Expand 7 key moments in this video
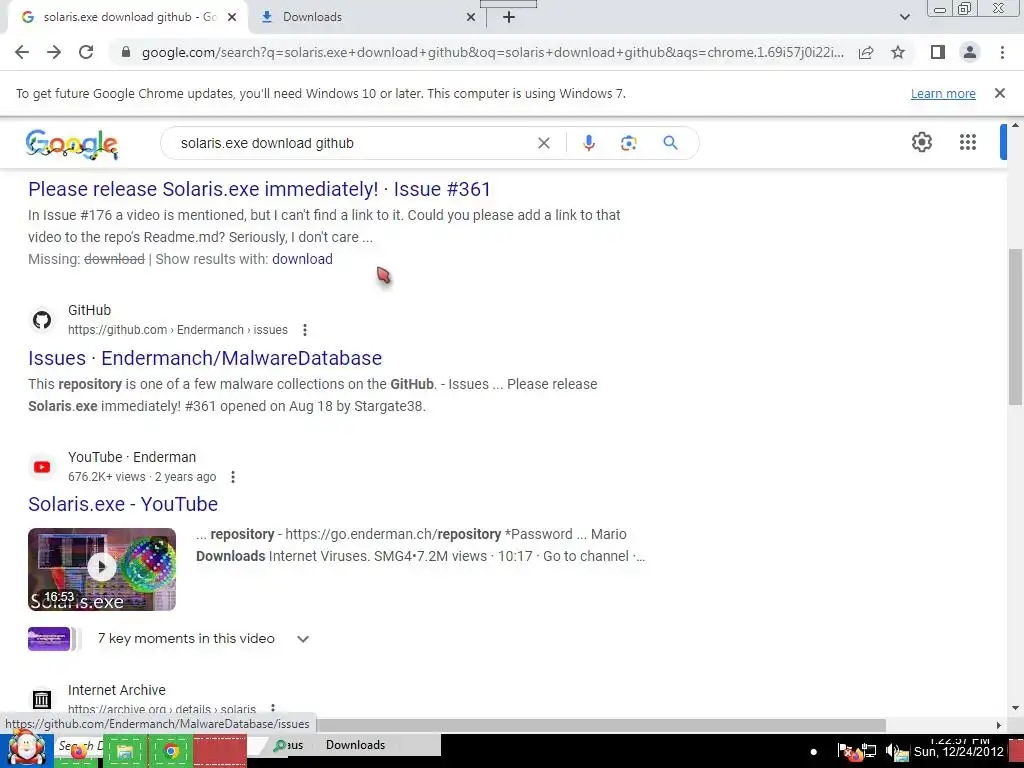Screen dimensions: 1024x768 (302, 639)
